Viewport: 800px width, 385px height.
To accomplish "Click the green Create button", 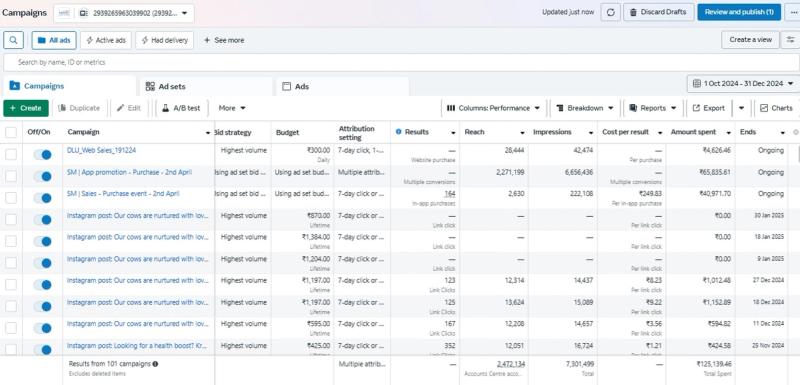I will coord(26,108).
